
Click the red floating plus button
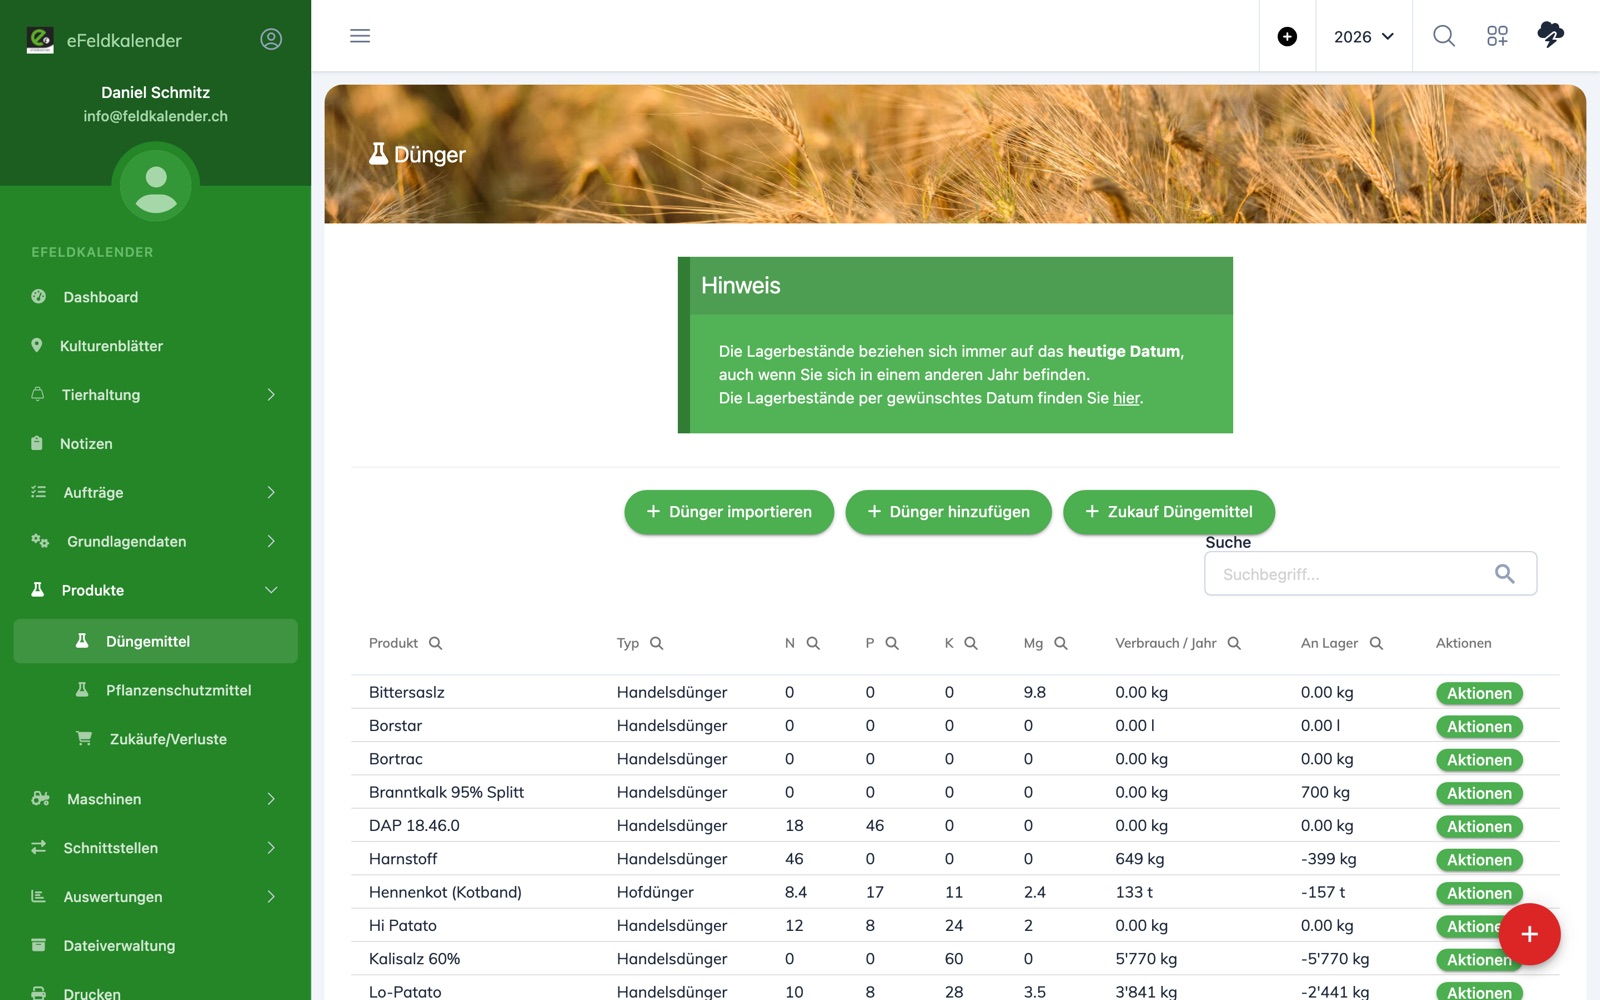click(1529, 934)
